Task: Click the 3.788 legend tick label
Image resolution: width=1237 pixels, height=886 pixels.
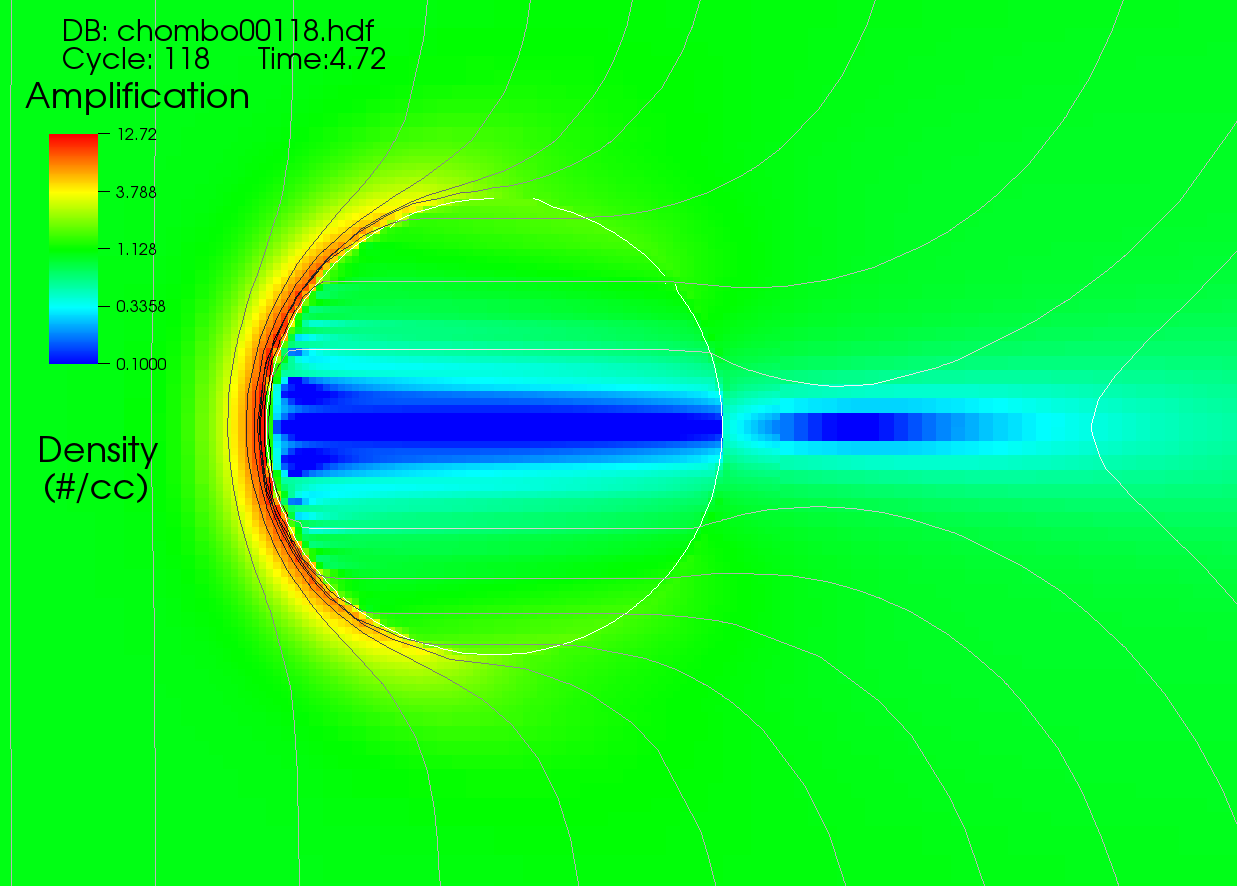Action: [x=137, y=192]
